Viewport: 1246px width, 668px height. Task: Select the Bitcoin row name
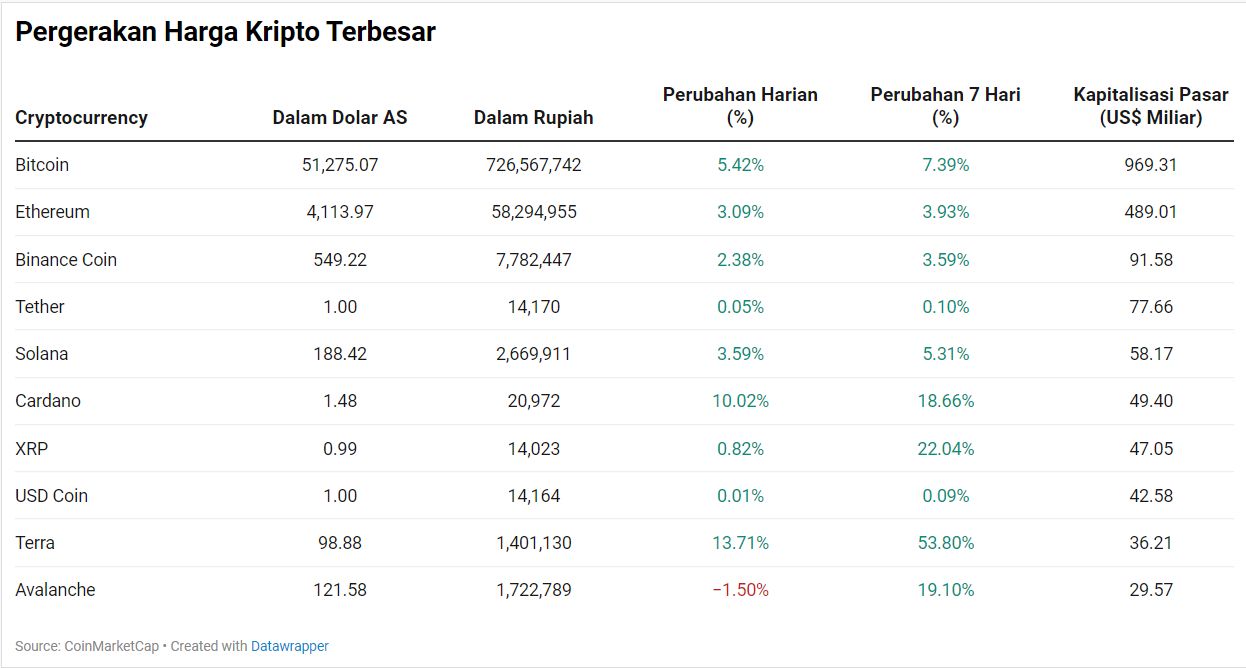42,165
